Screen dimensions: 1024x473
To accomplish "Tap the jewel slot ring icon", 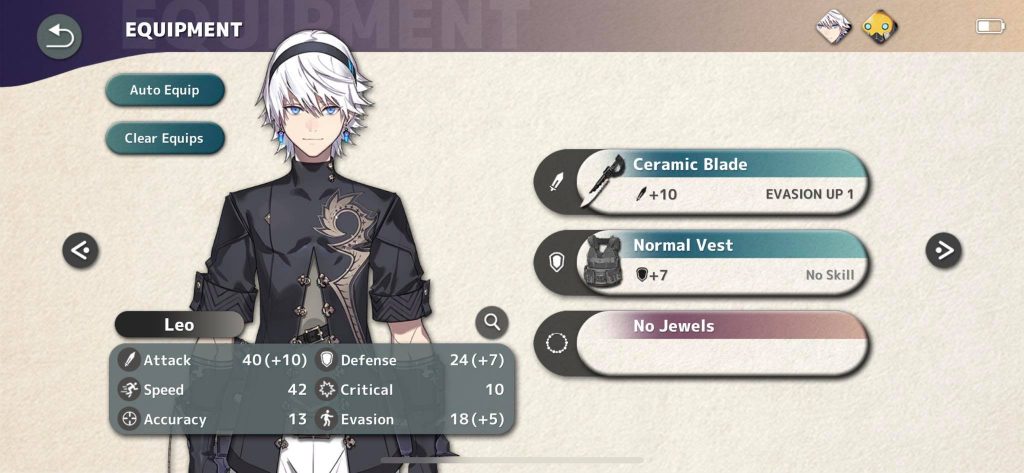I will 556,343.
